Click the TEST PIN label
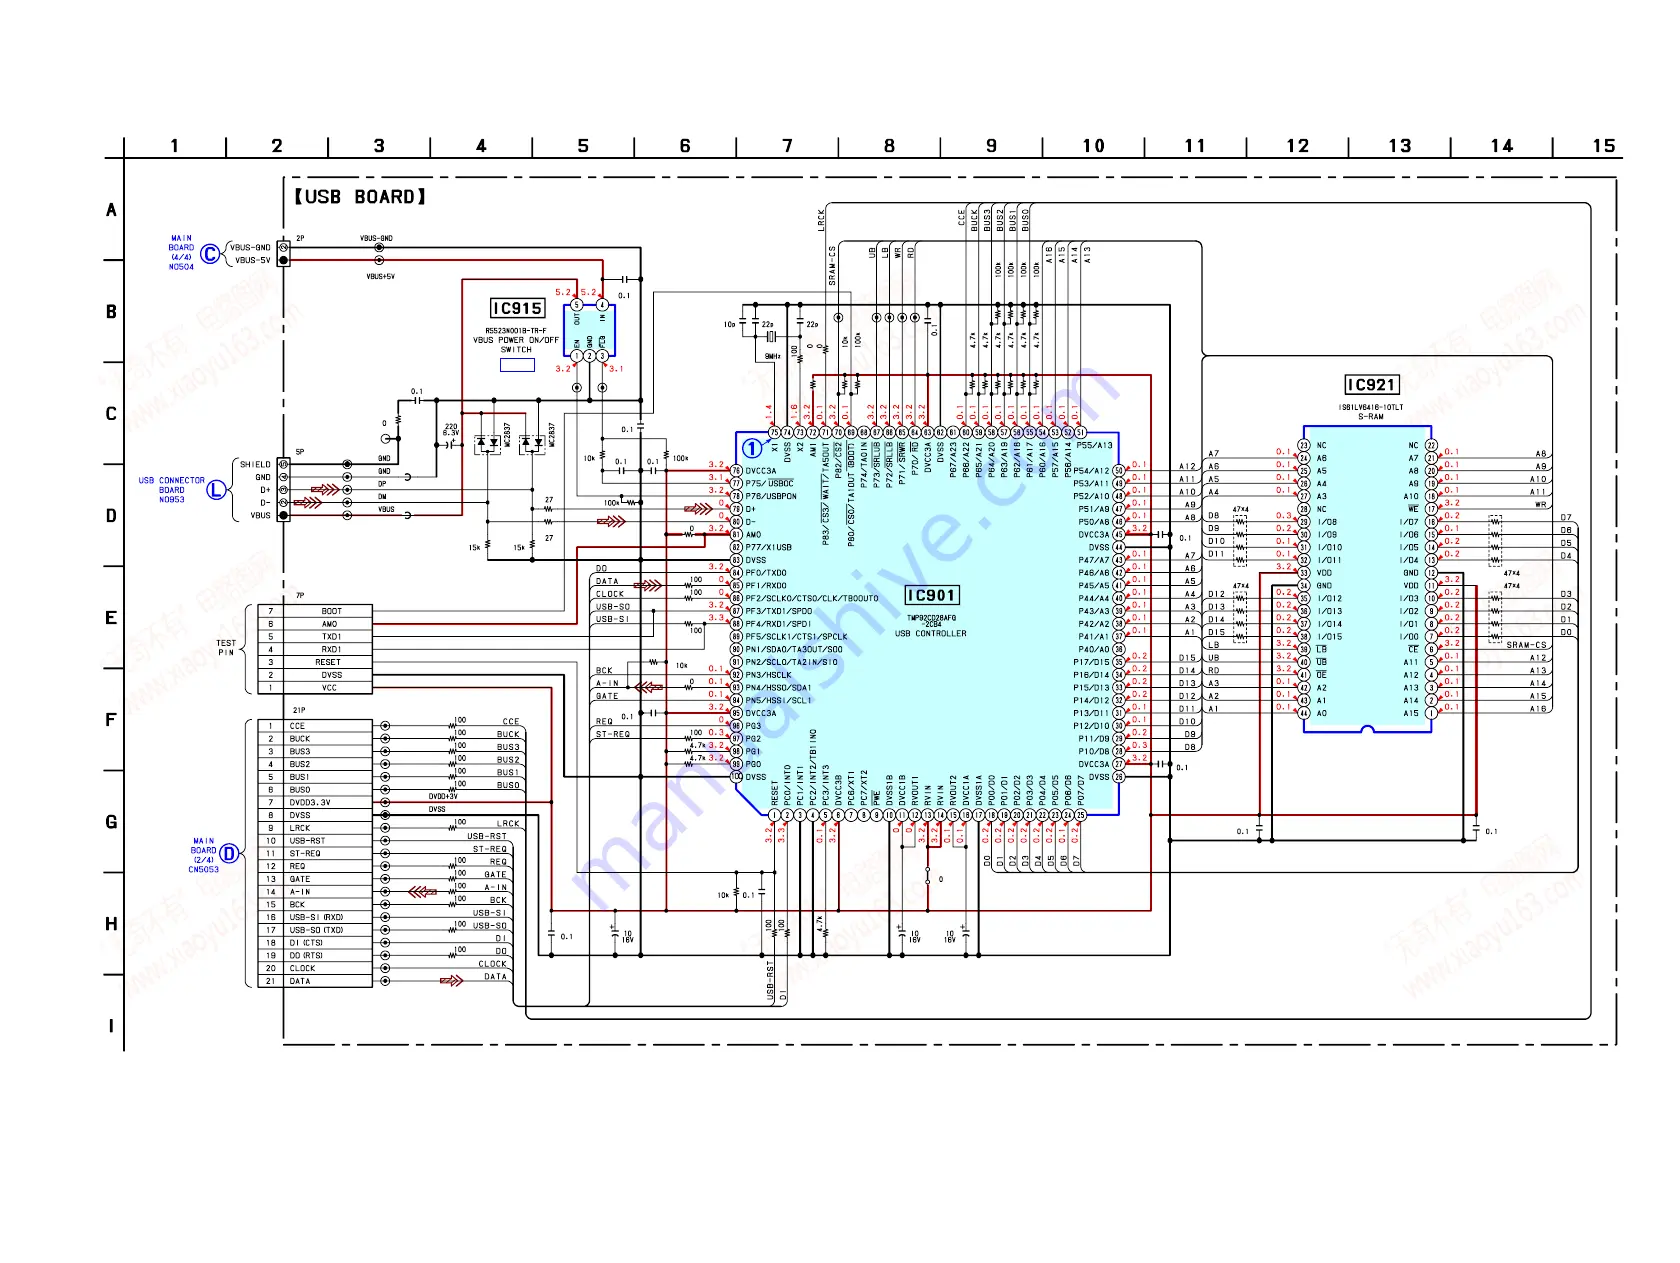This screenshot has height=1263, width=1680. tap(226, 648)
